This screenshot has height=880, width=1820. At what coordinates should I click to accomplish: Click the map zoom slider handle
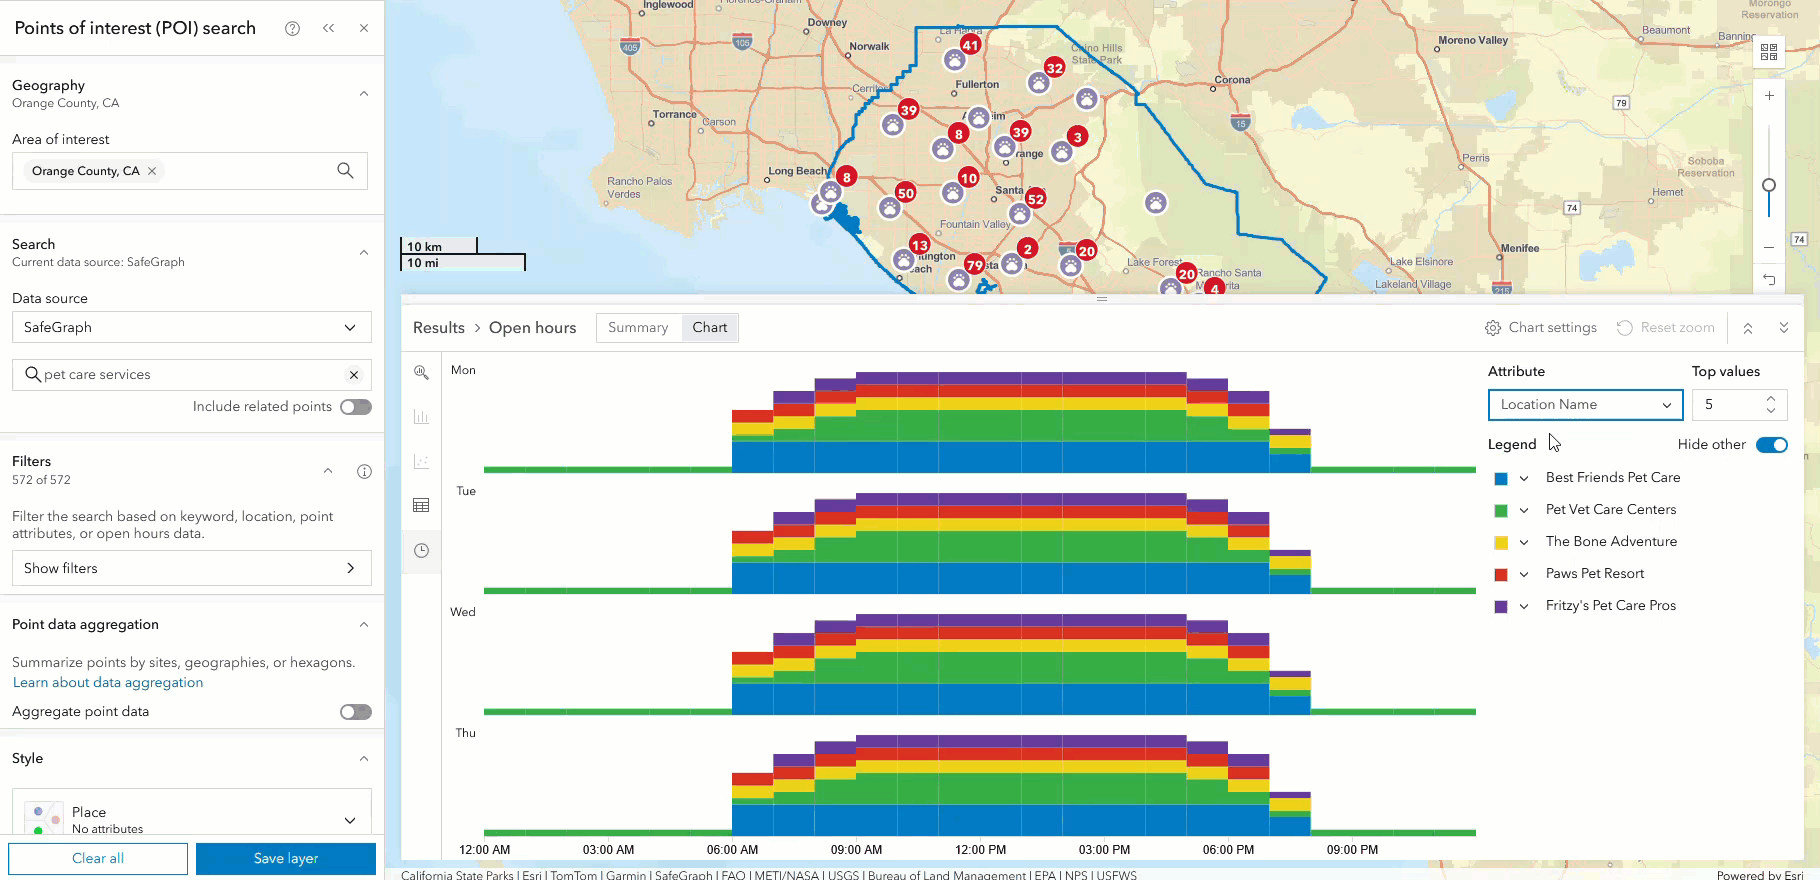(x=1769, y=185)
